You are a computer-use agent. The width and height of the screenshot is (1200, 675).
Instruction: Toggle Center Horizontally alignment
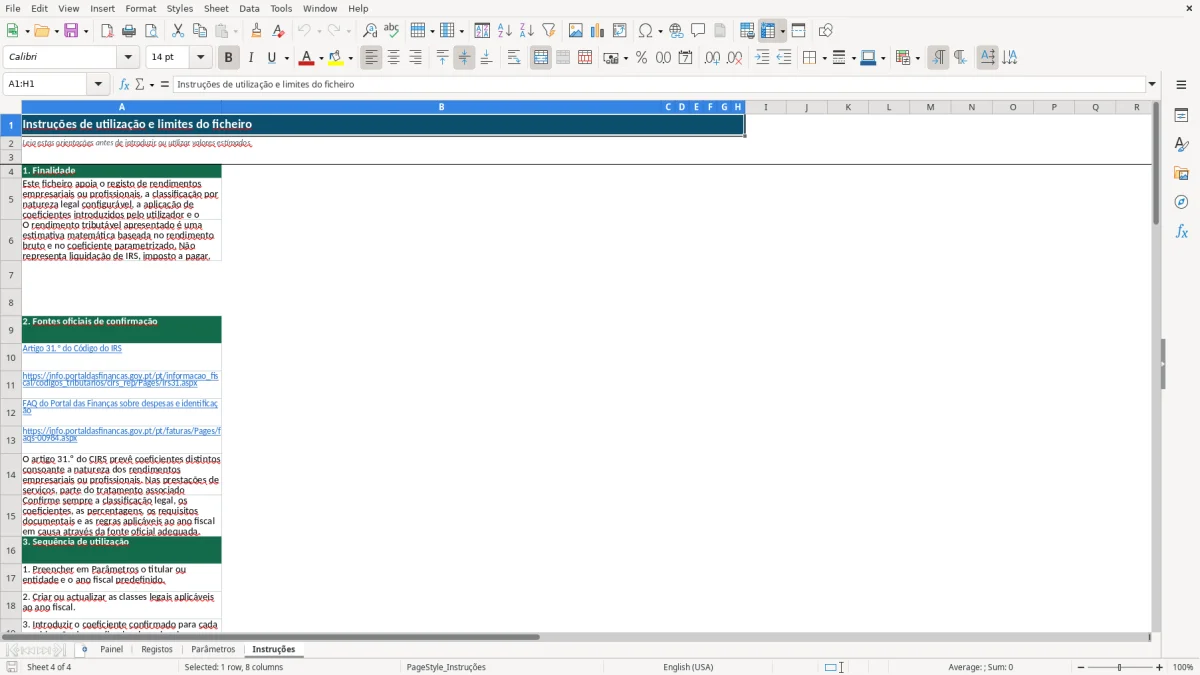[x=394, y=58]
